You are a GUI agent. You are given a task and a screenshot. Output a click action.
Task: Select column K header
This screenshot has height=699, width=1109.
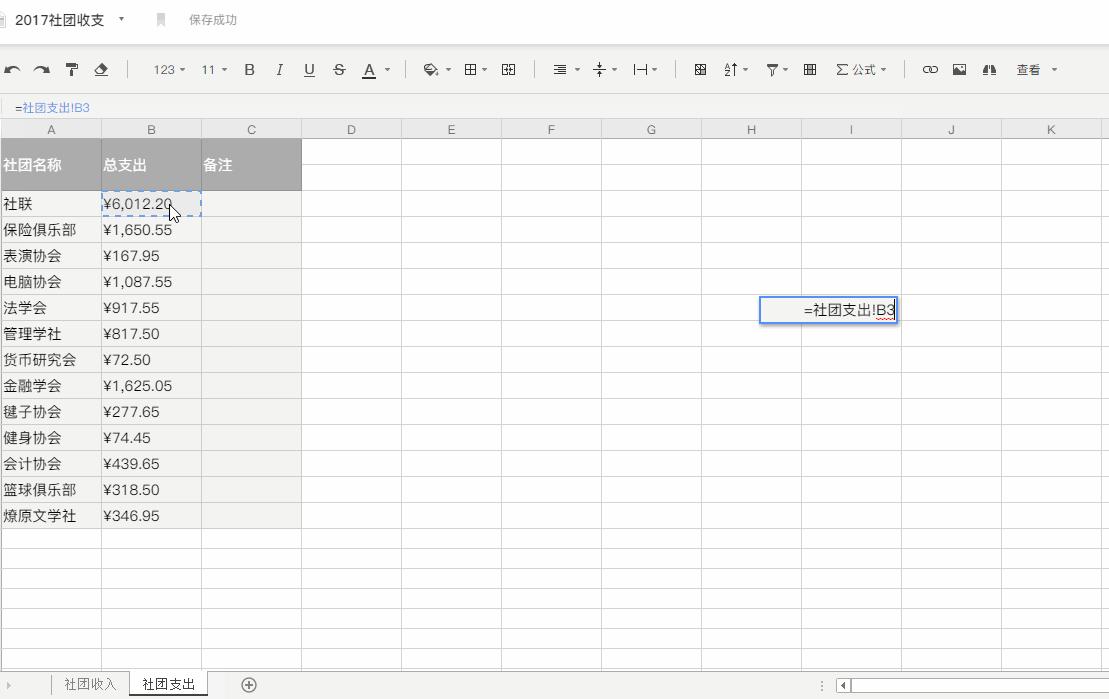click(1051, 129)
